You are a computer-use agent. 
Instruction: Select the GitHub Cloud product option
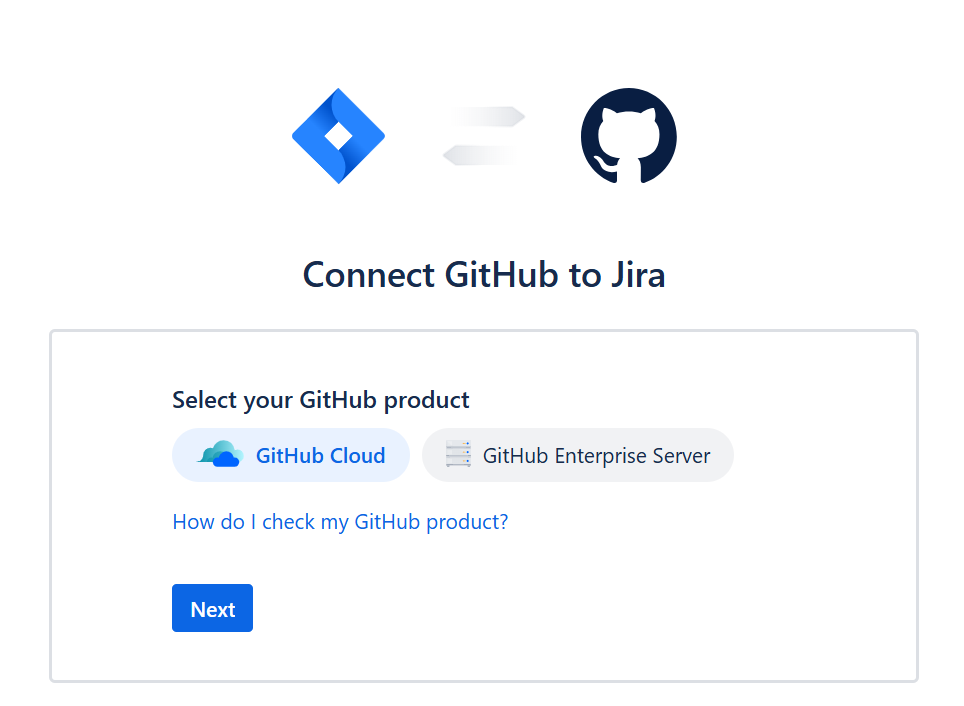291,455
